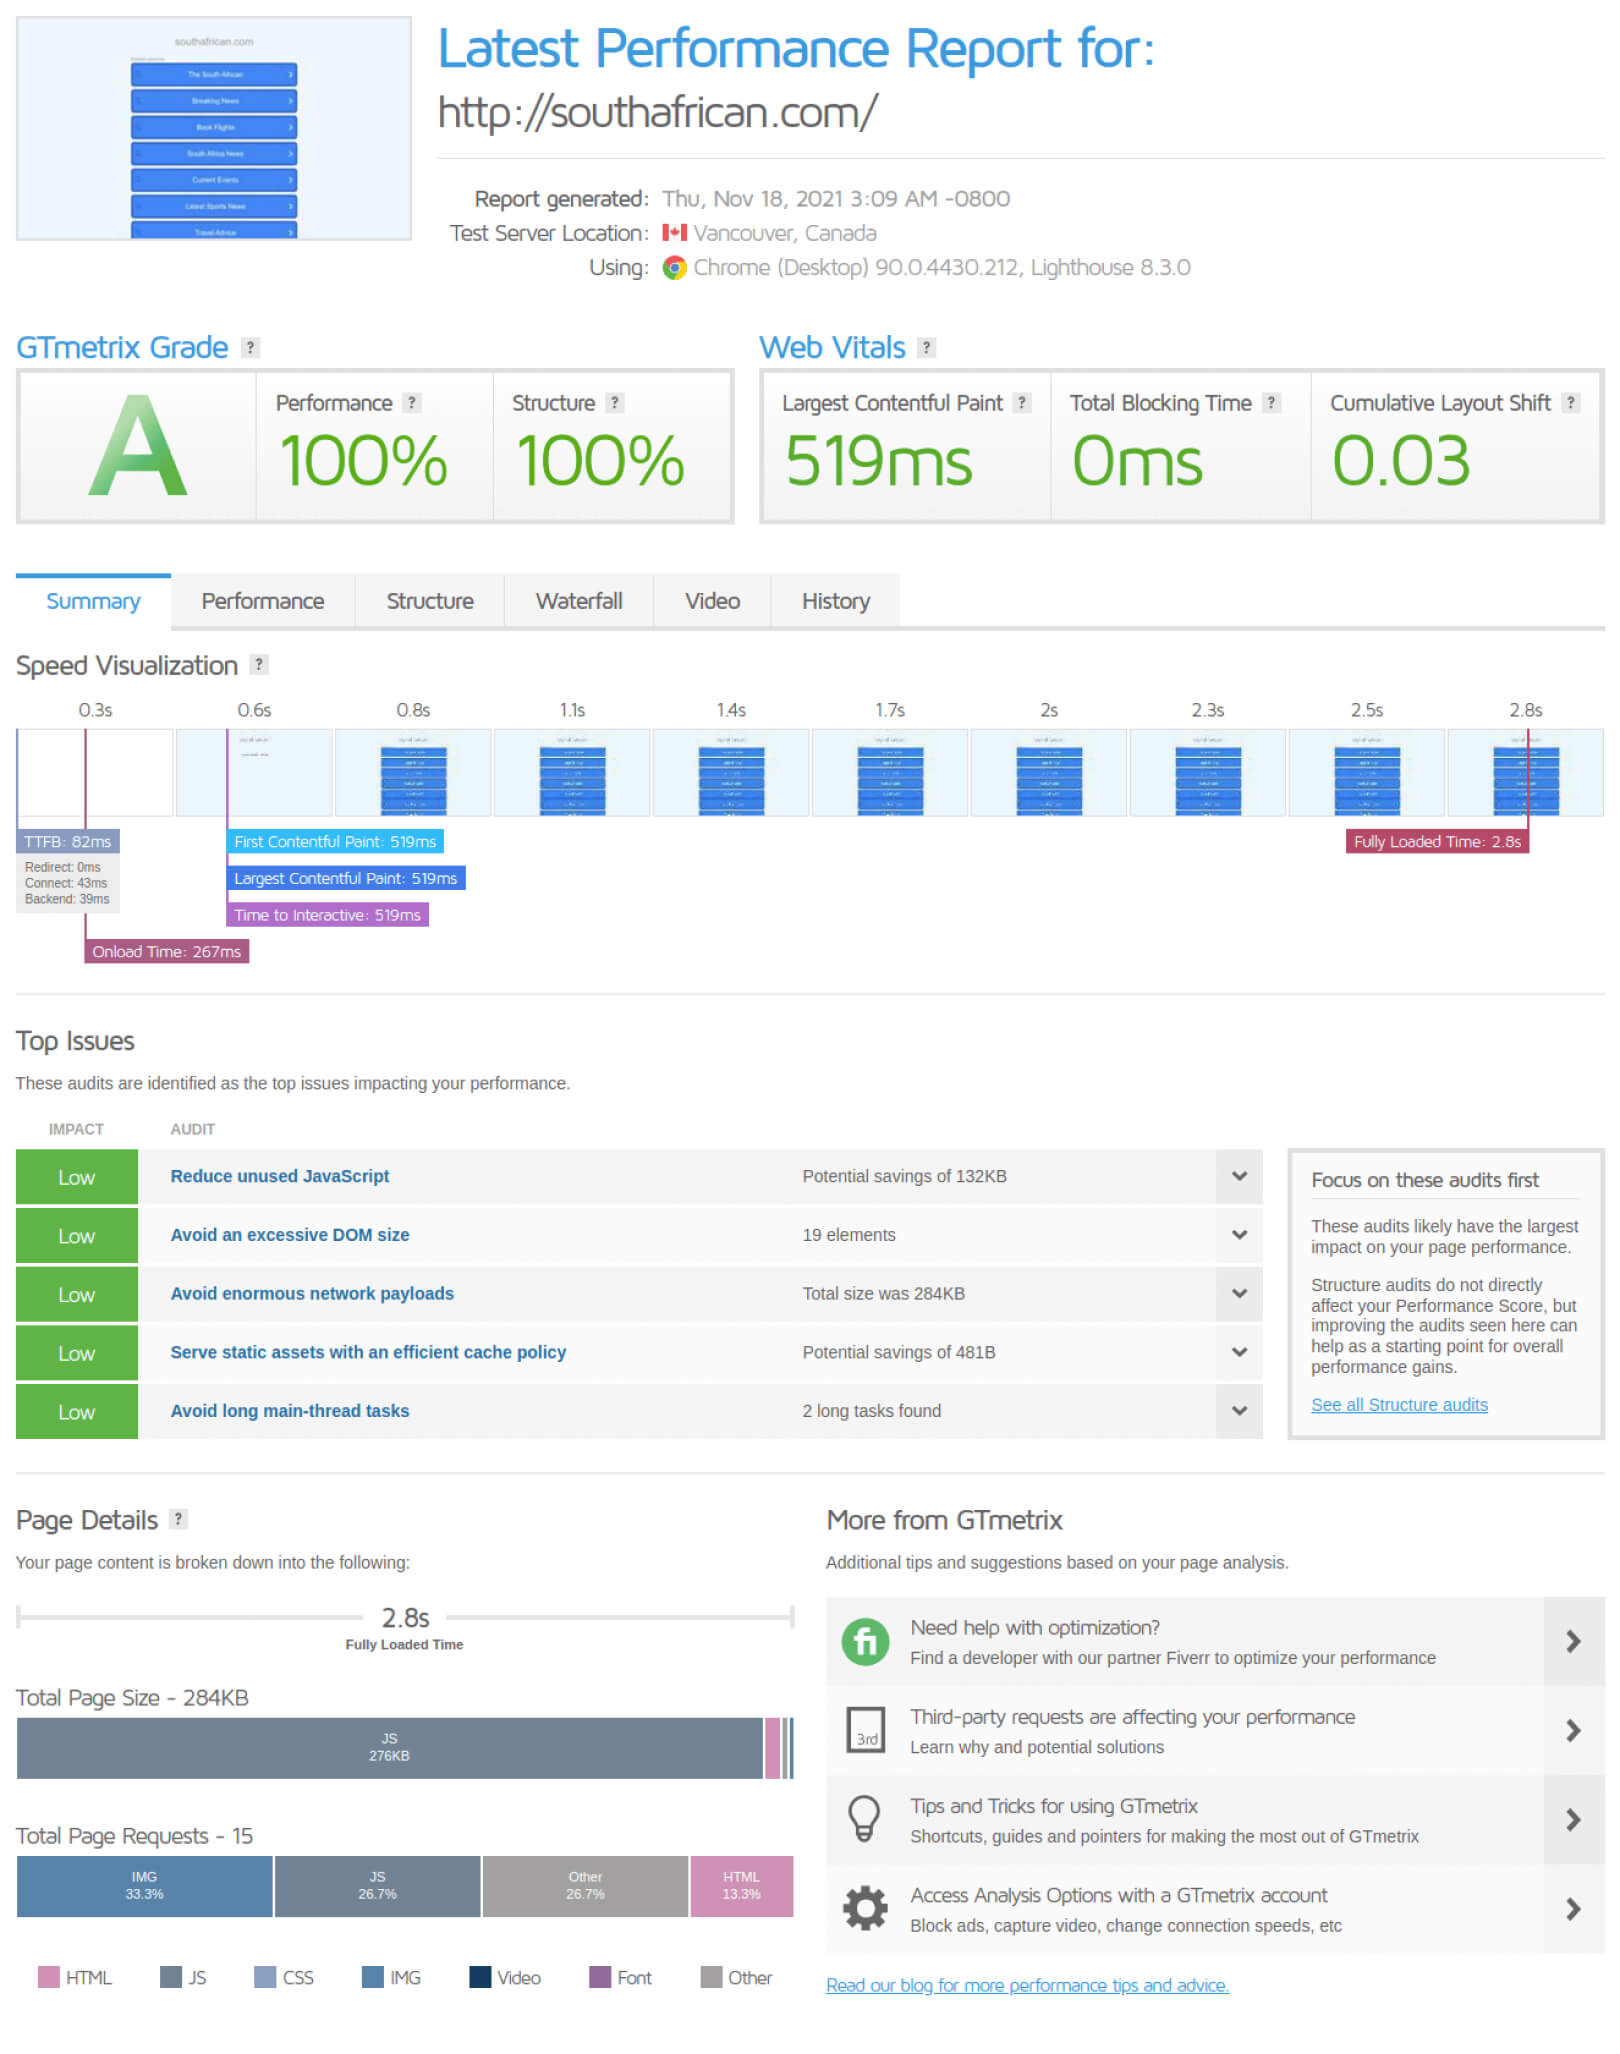This screenshot has width=1620, height=2054.
Task: Click the Fully Loaded Time 2.8s marker
Action: click(x=1437, y=842)
